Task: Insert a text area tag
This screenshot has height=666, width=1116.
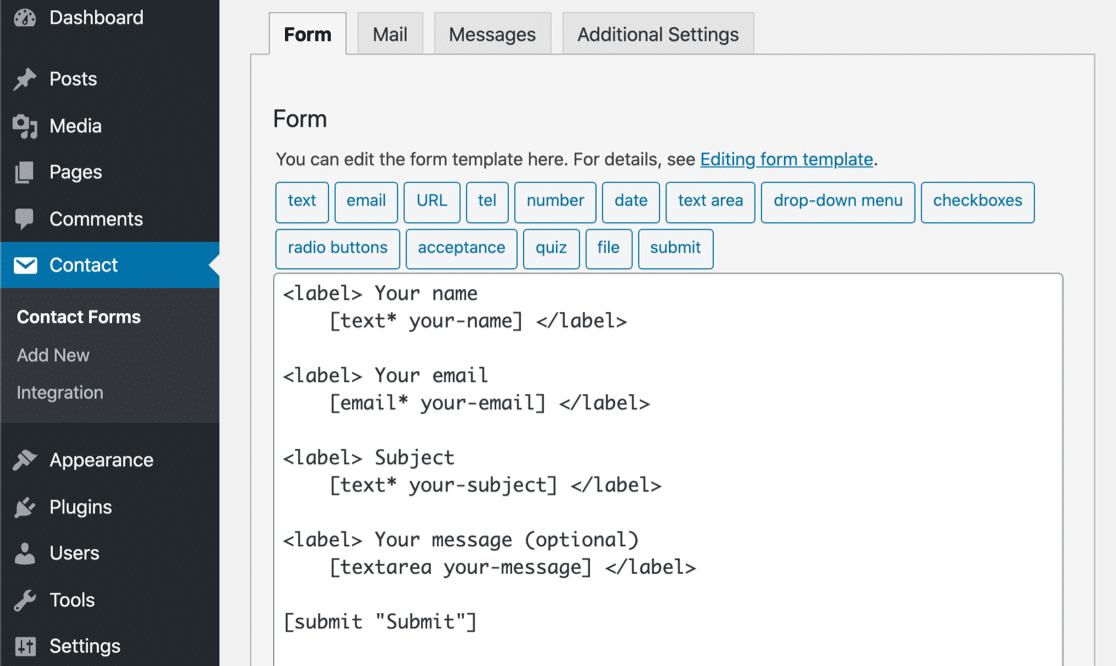Action: (x=710, y=202)
